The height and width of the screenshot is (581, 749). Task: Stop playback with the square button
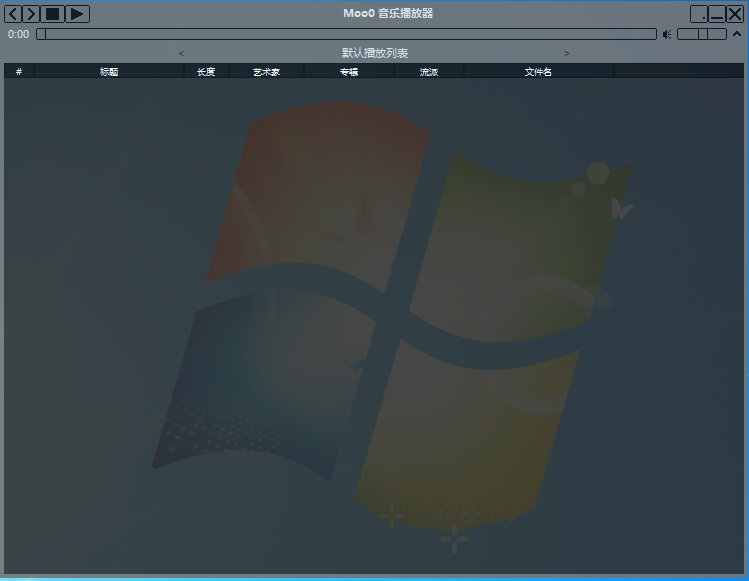(x=53, y=14)
